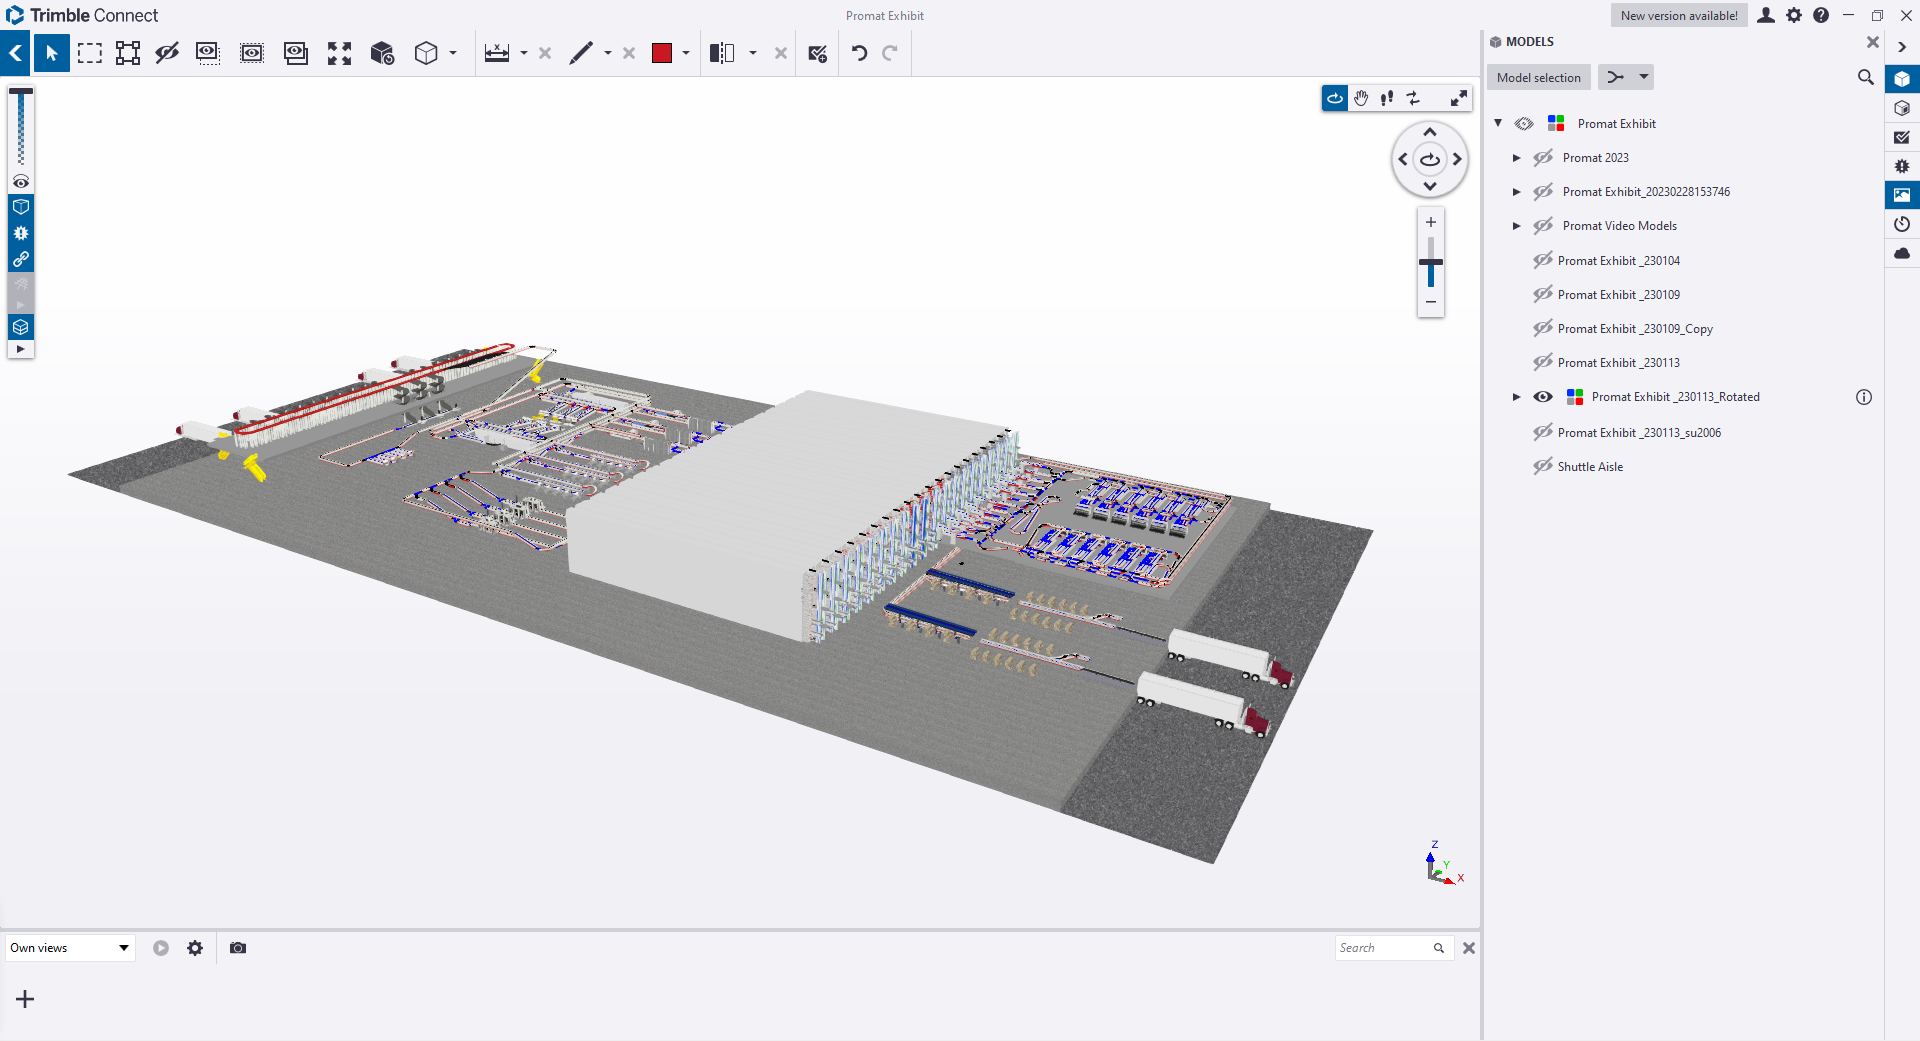
Task: Zoom in with the plus button
Action: tap(1431, 222)
